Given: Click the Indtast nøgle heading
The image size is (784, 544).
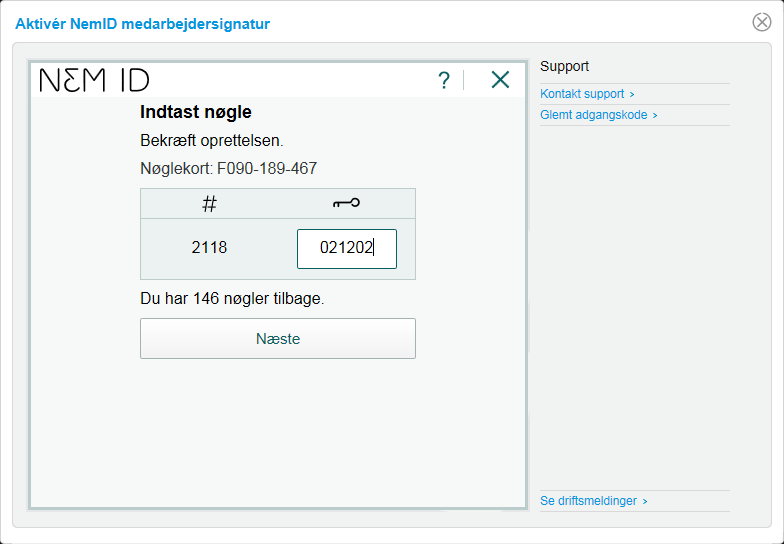Looking at the screenshot, I should pos(196,112).
